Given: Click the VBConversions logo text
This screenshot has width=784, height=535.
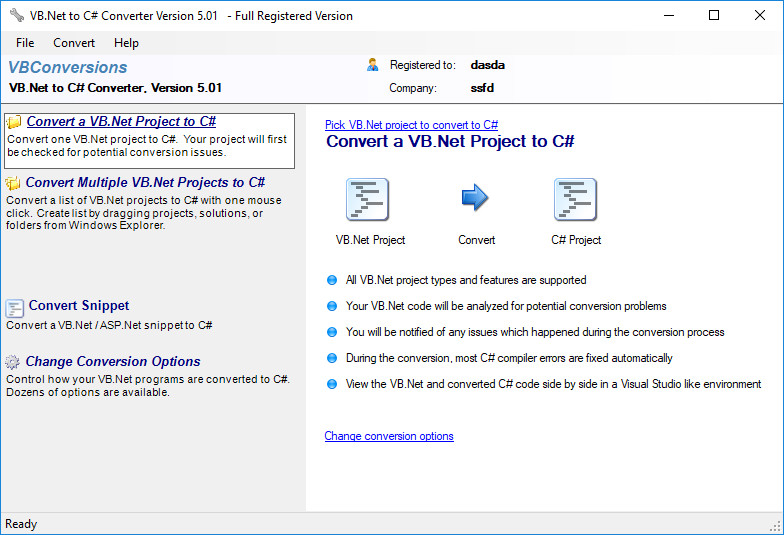Looking at the screenshot, I should [68, 68].
